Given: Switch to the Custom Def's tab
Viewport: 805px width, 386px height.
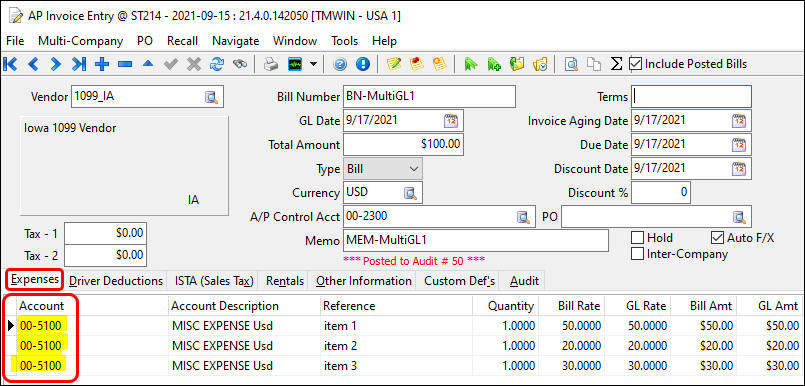Looking at the screenshot, I should pyautogui.click(x=459, y=281).
